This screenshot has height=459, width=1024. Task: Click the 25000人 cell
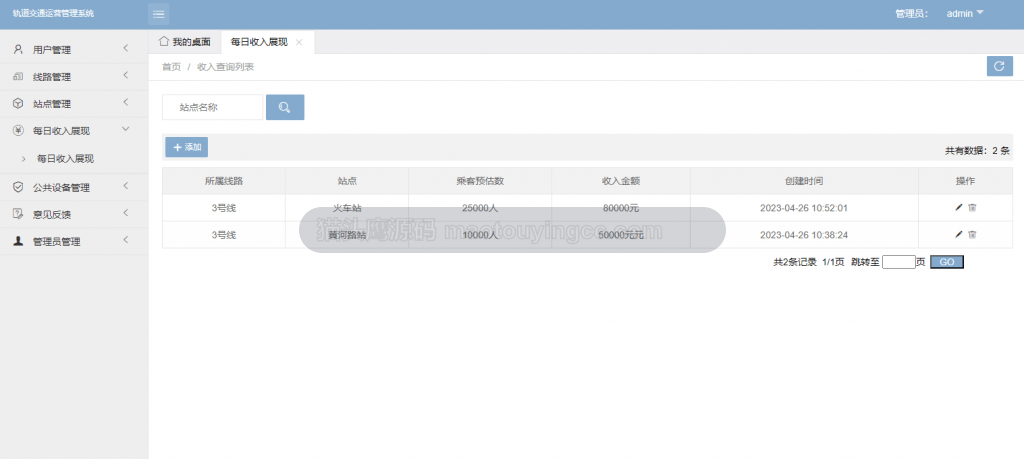click(480, 208)
